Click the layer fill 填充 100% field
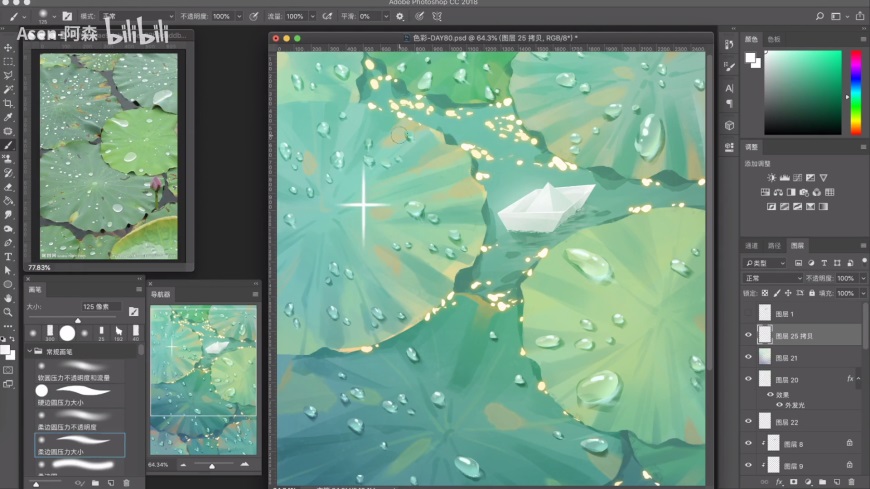Screen dimensions: 870x489 point(846,293)
